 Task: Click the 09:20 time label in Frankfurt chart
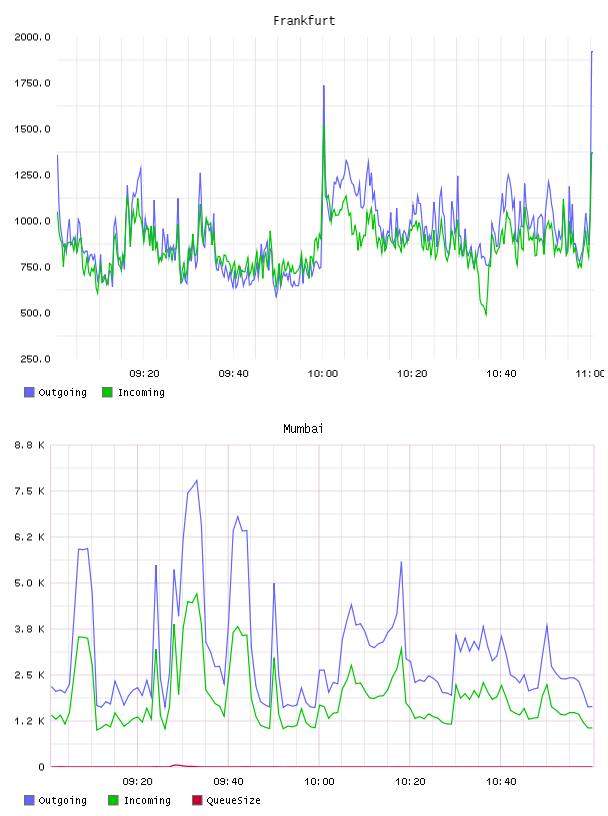[x=144, y=374]
